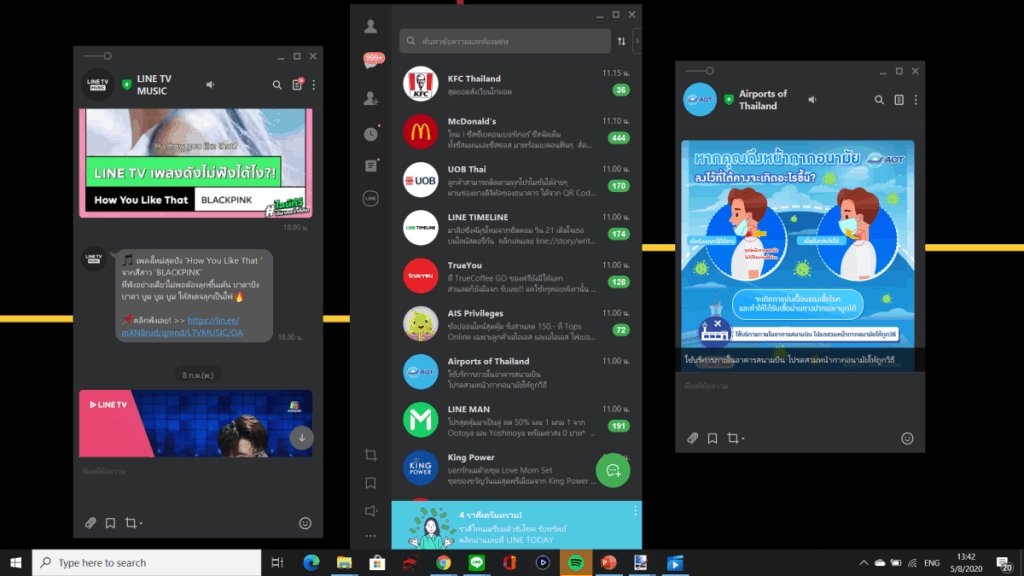Open the search icon in LINE TV MUSIC chat

(x=277, y=85)
